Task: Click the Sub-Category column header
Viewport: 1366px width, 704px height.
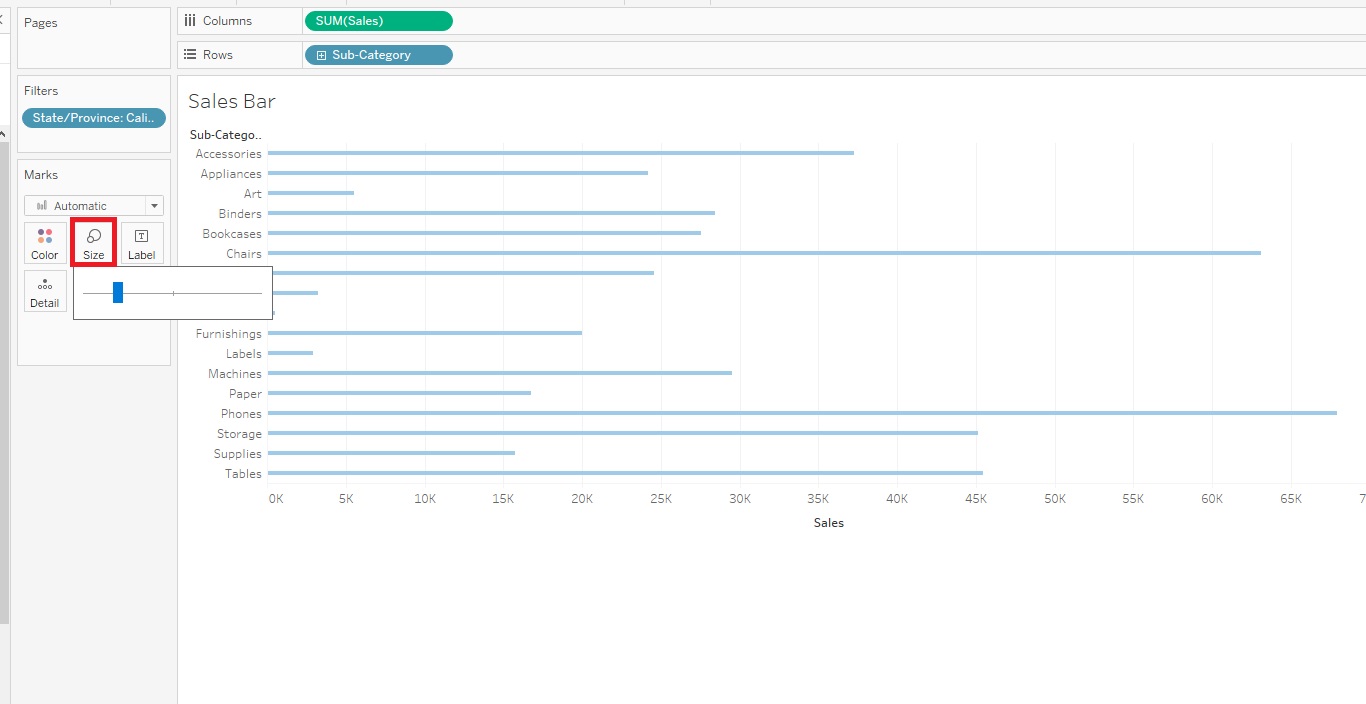Action: pyautogui.click(x=226, y=134)
